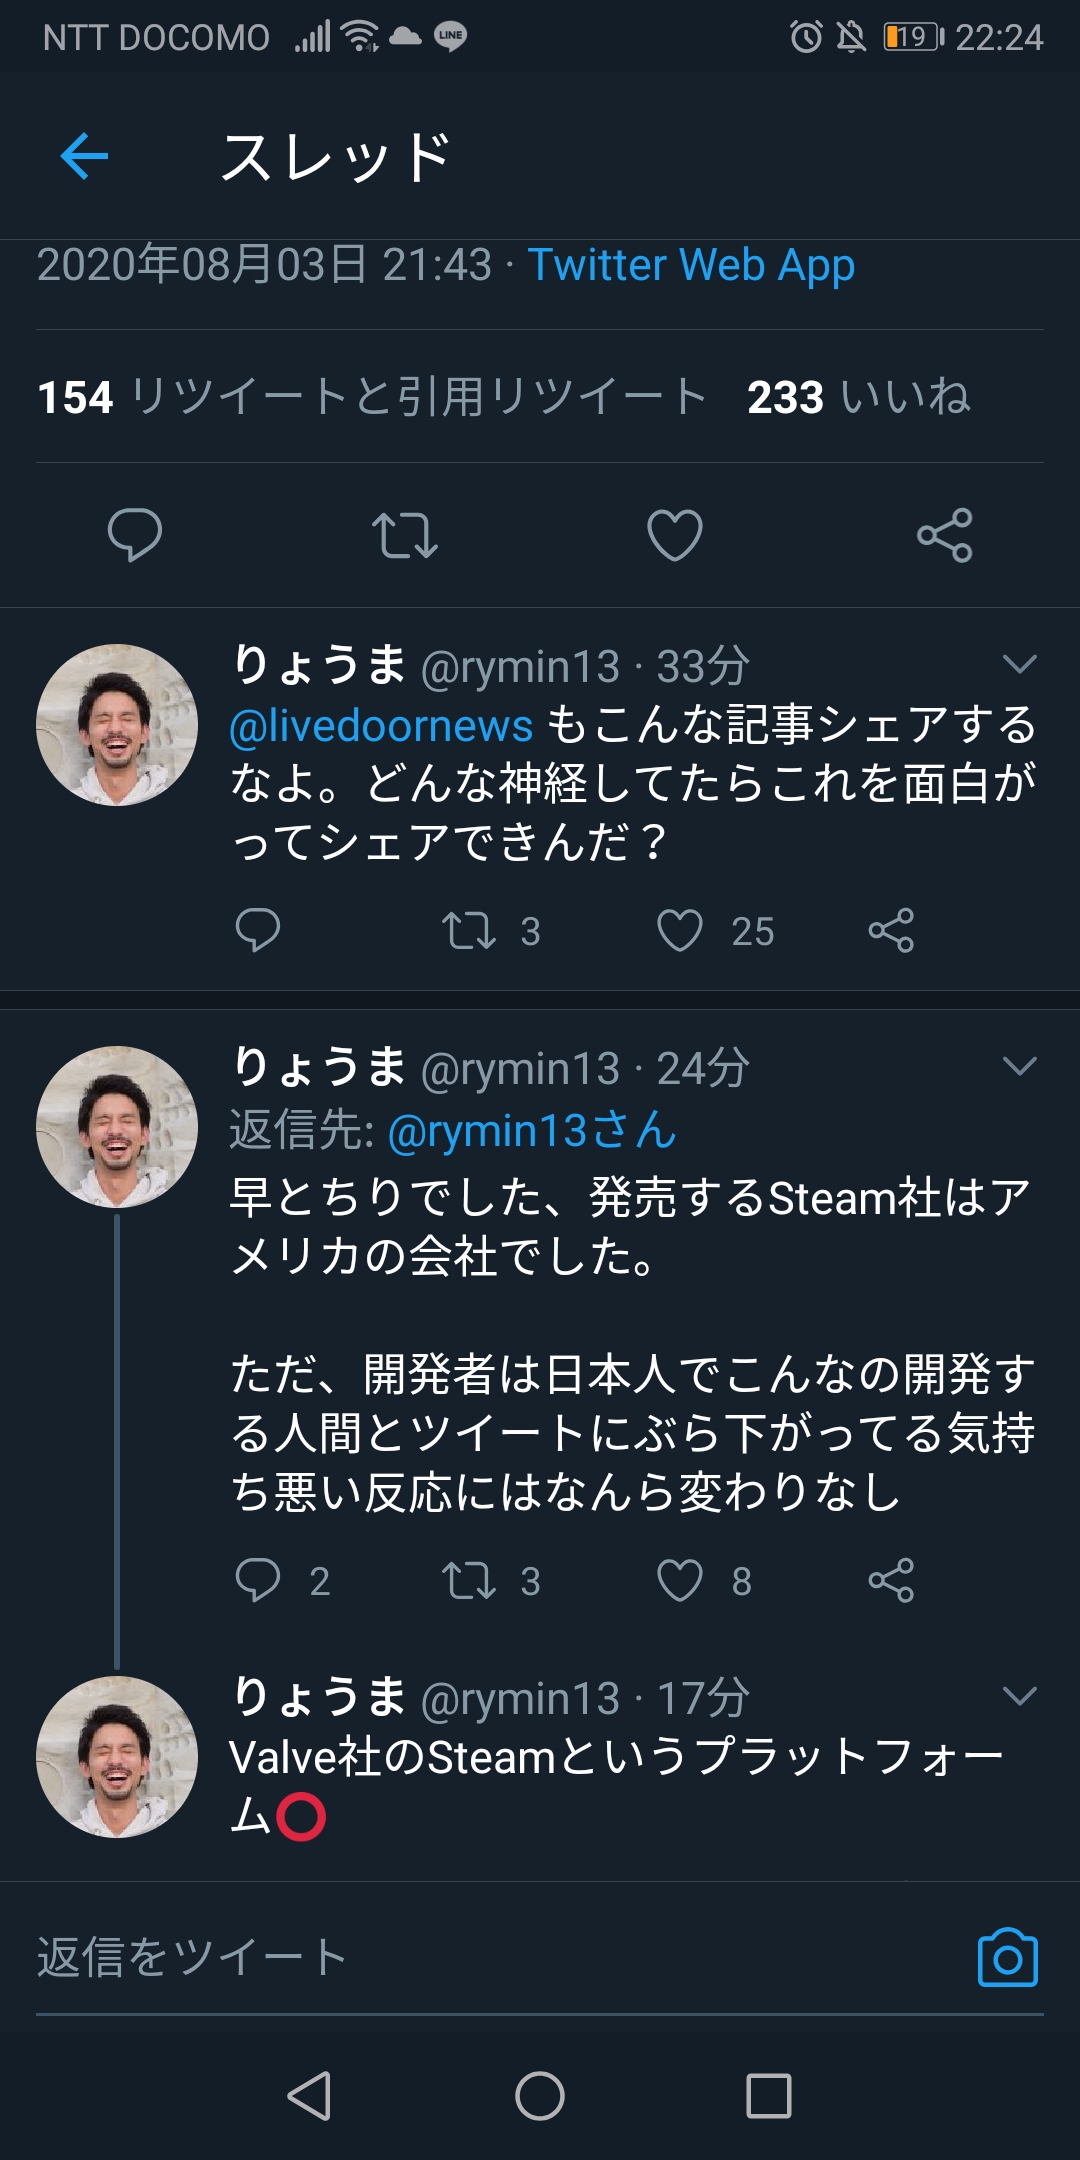Share the tweet posted 24分 ago
Image resolution: width=1080 pixels, height=2160 pixels.
point(891,1581)
